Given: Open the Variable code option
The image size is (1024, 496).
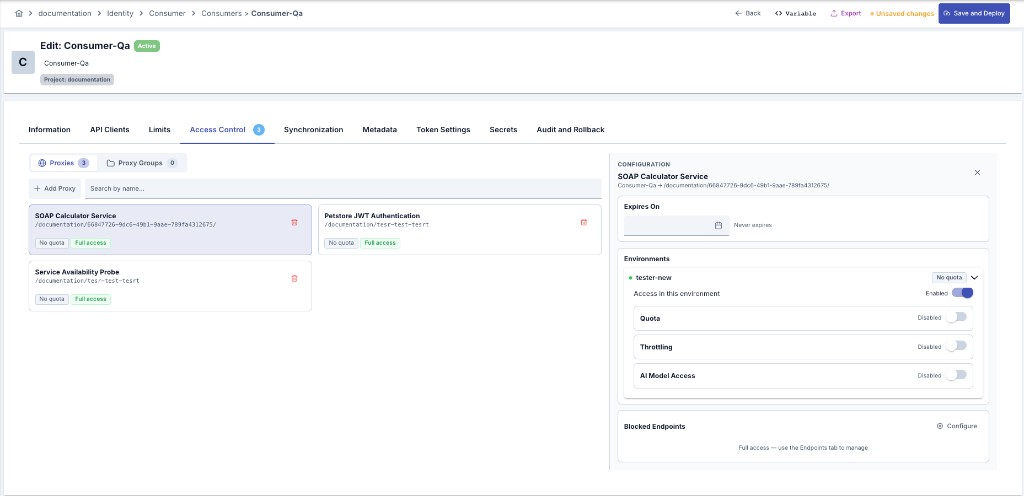Looking at the screenshot, I should click(795, 13).
